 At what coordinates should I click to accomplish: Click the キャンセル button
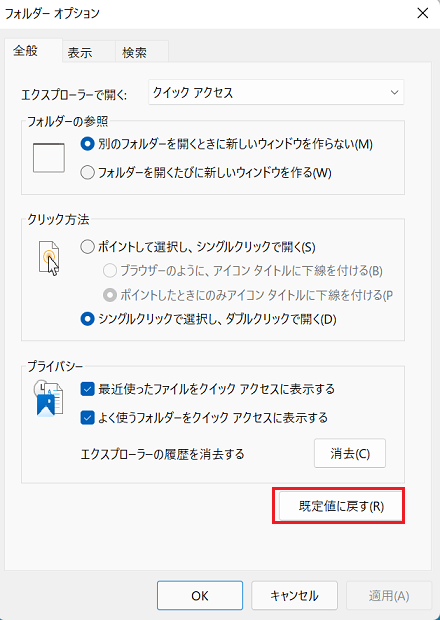pos(294,595)
